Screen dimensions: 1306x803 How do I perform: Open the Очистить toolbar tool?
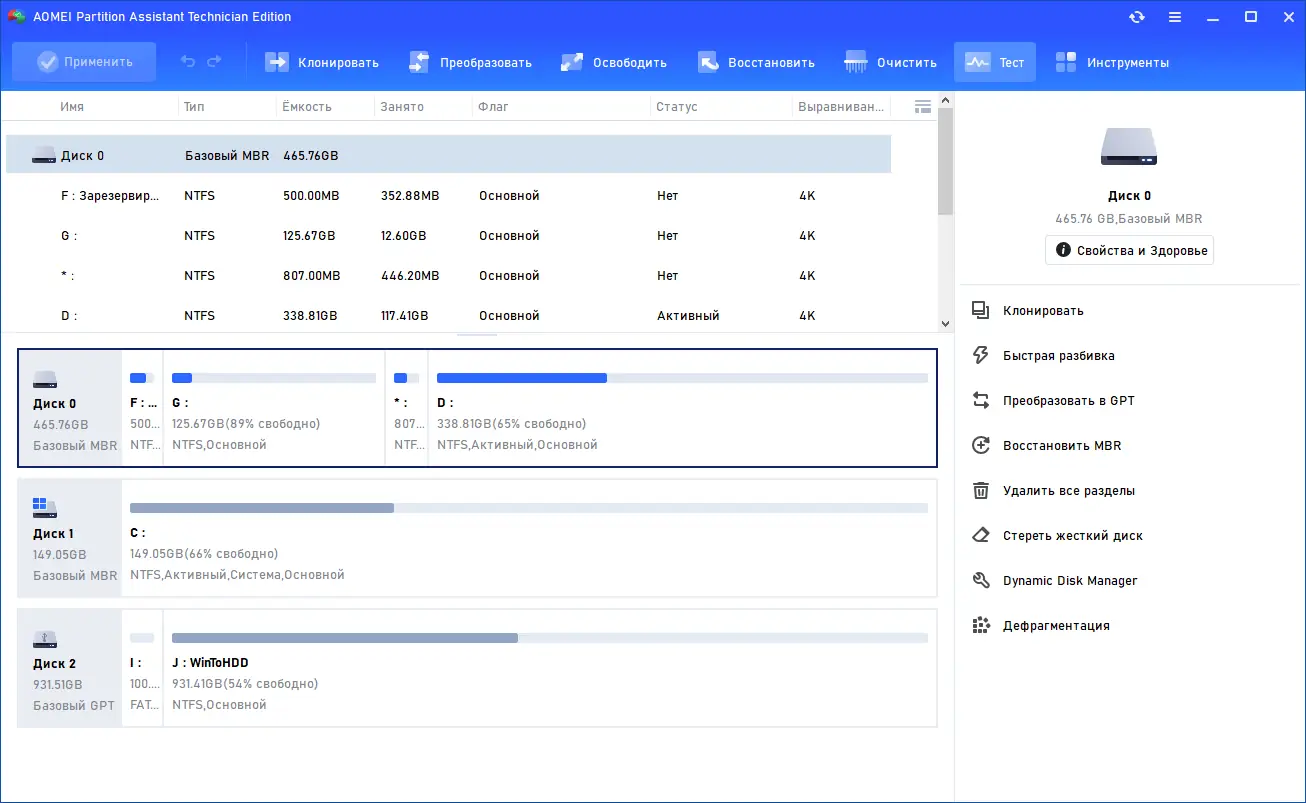click(890, 62)
